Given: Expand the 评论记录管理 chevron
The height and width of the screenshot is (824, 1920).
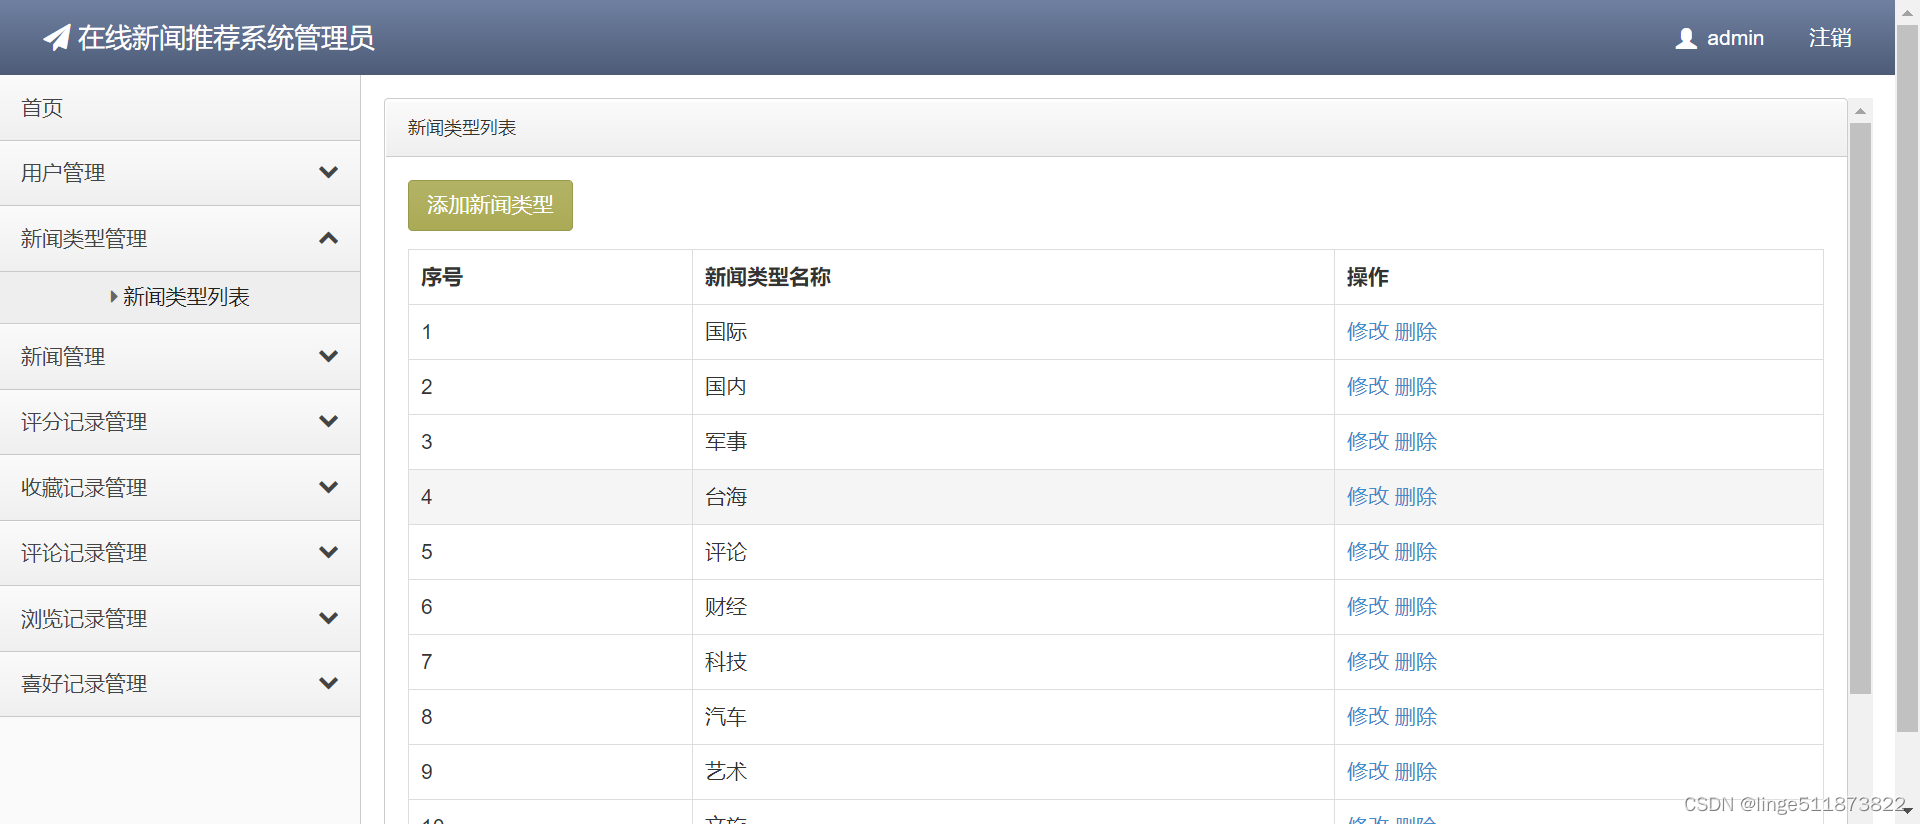Looking at the screenshot, I should click(x=328, y=552).
